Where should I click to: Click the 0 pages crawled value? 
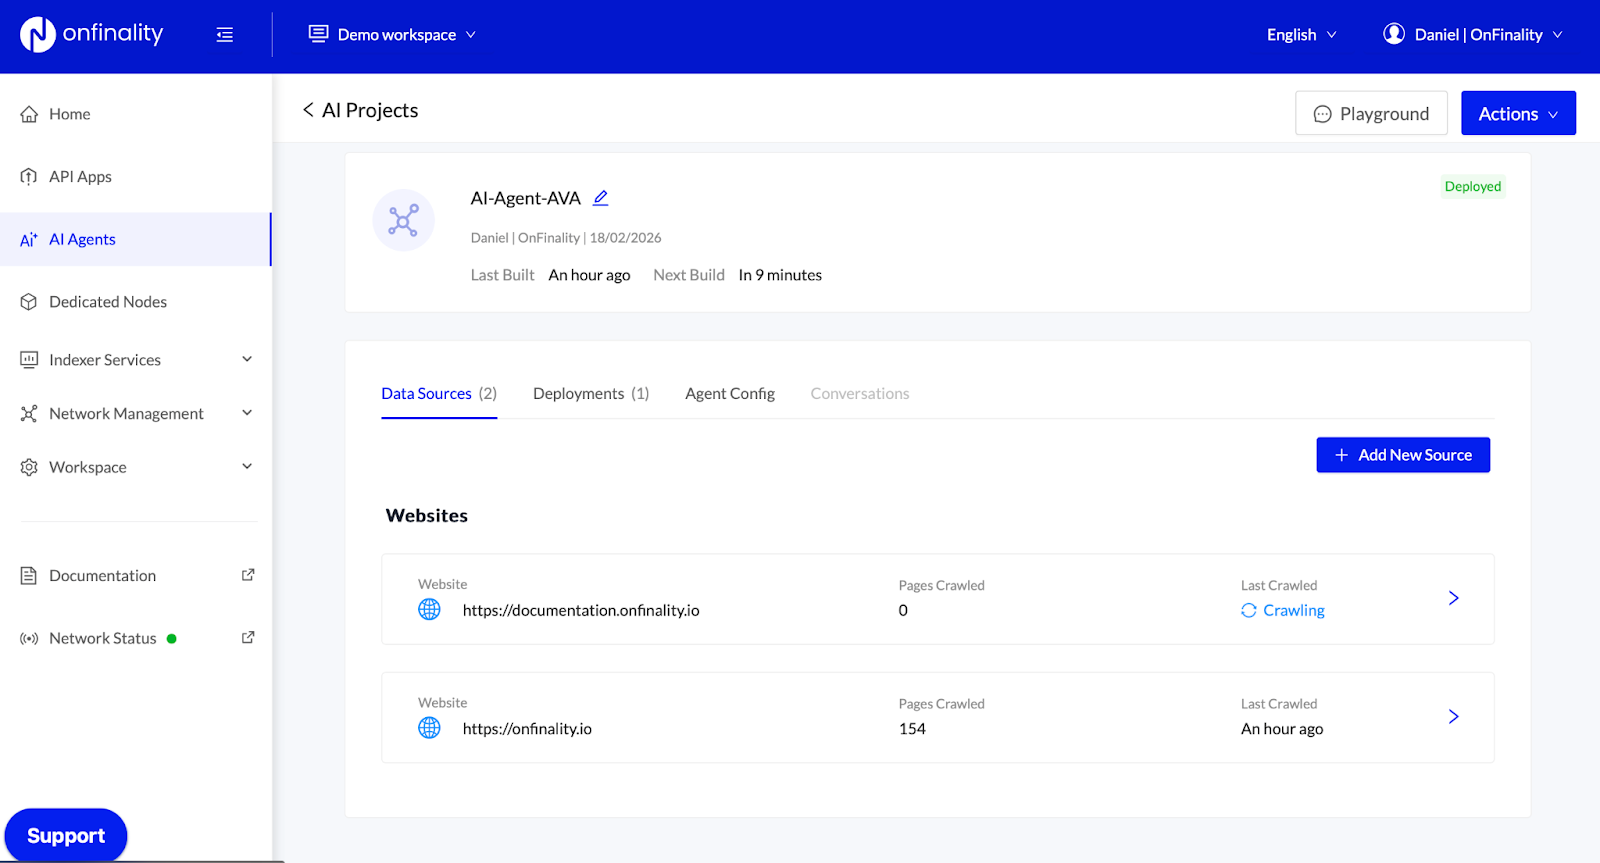click(x=903, y=610)
